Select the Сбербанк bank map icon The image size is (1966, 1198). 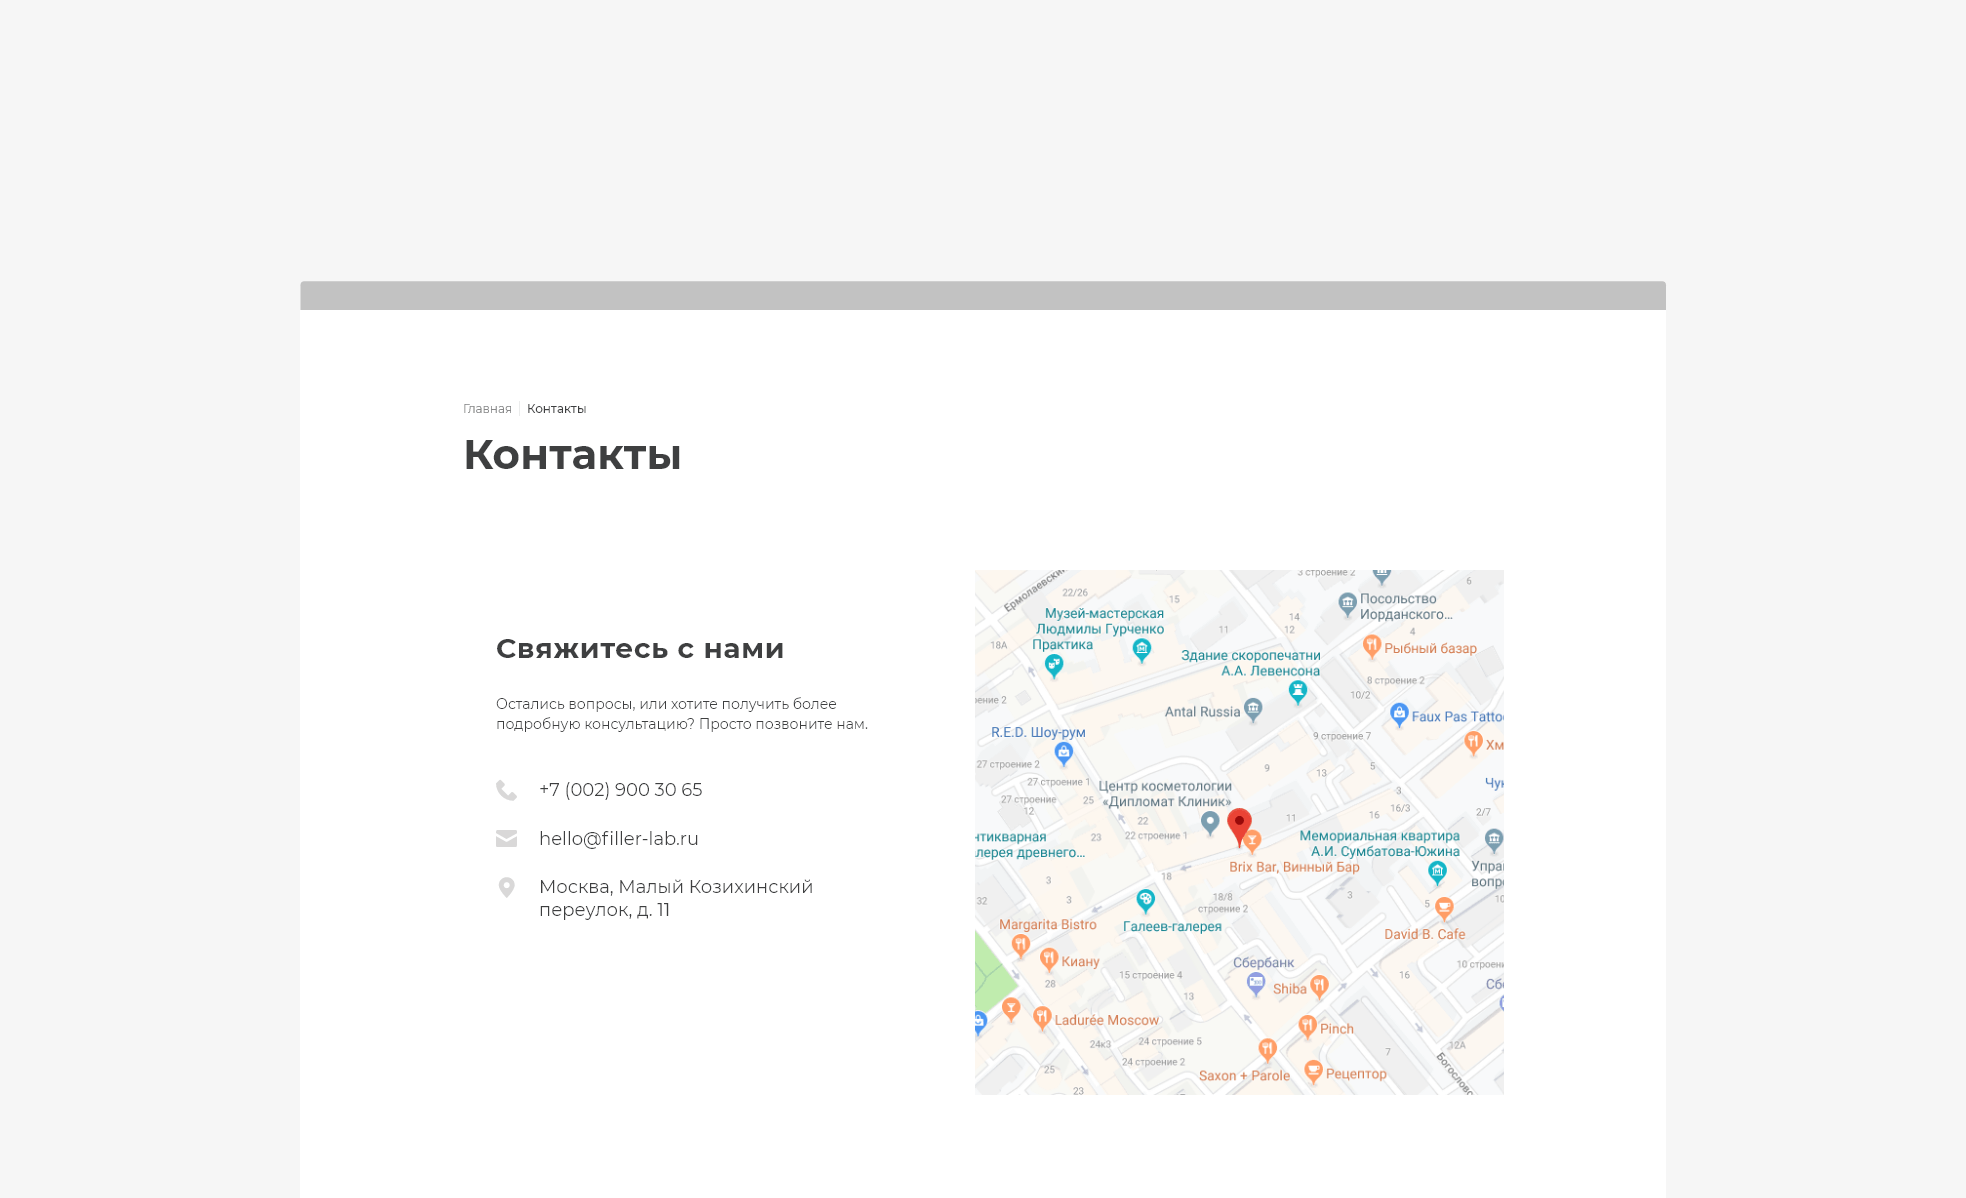coord(1256,984)
